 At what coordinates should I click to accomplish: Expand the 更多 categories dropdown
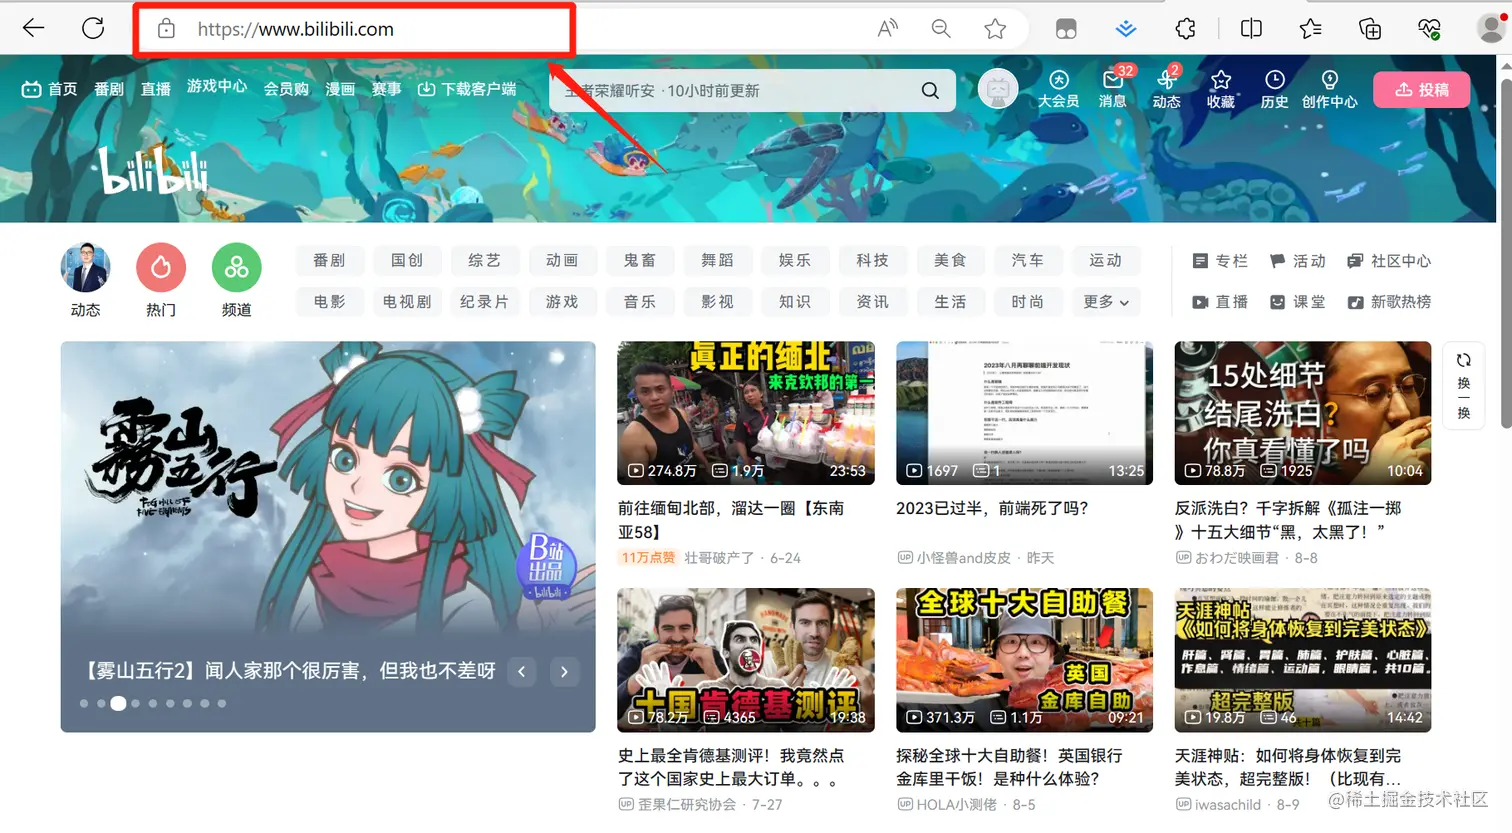(1106, 301)
